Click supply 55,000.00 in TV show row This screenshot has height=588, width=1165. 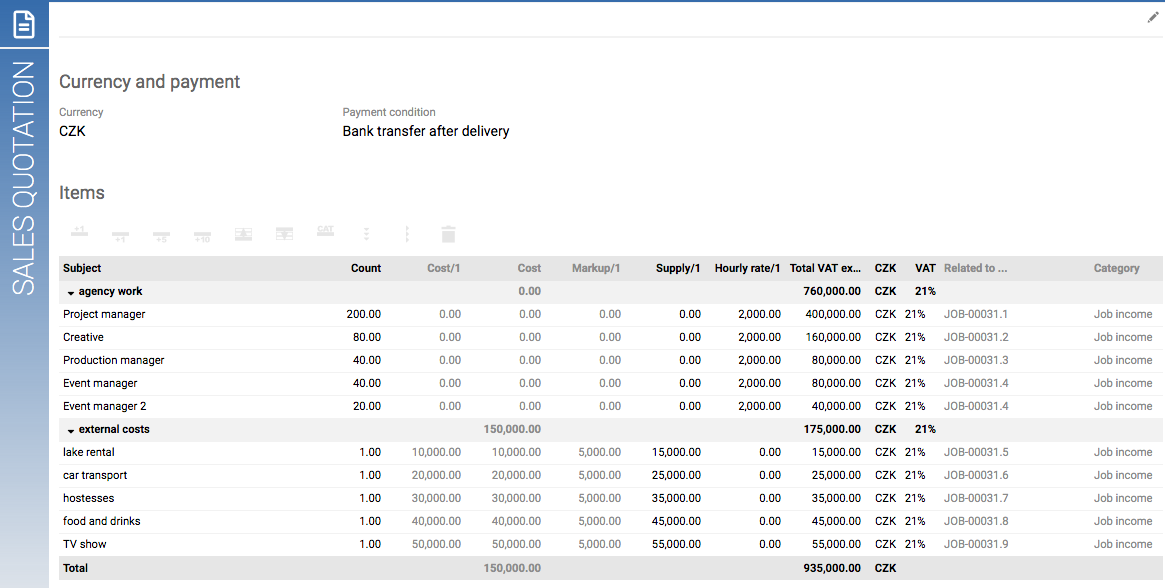[x=676, y=545]
